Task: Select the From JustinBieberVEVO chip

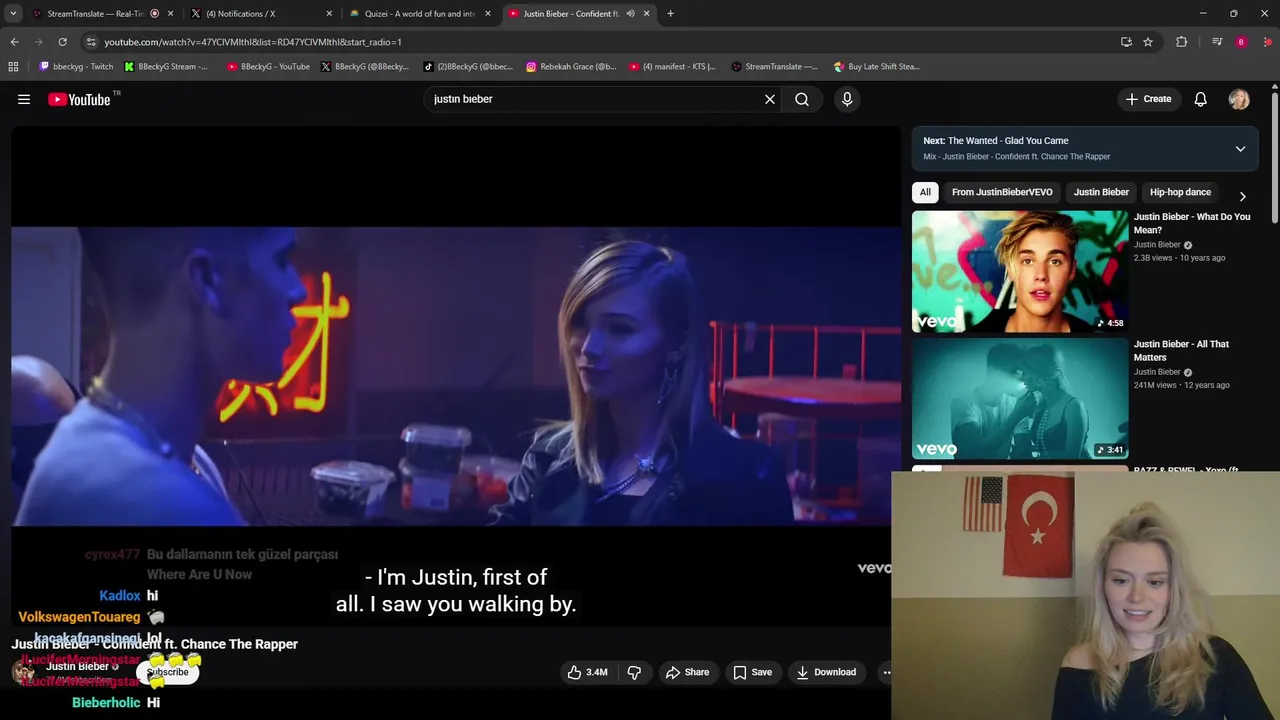Action: pos(1002,192)
